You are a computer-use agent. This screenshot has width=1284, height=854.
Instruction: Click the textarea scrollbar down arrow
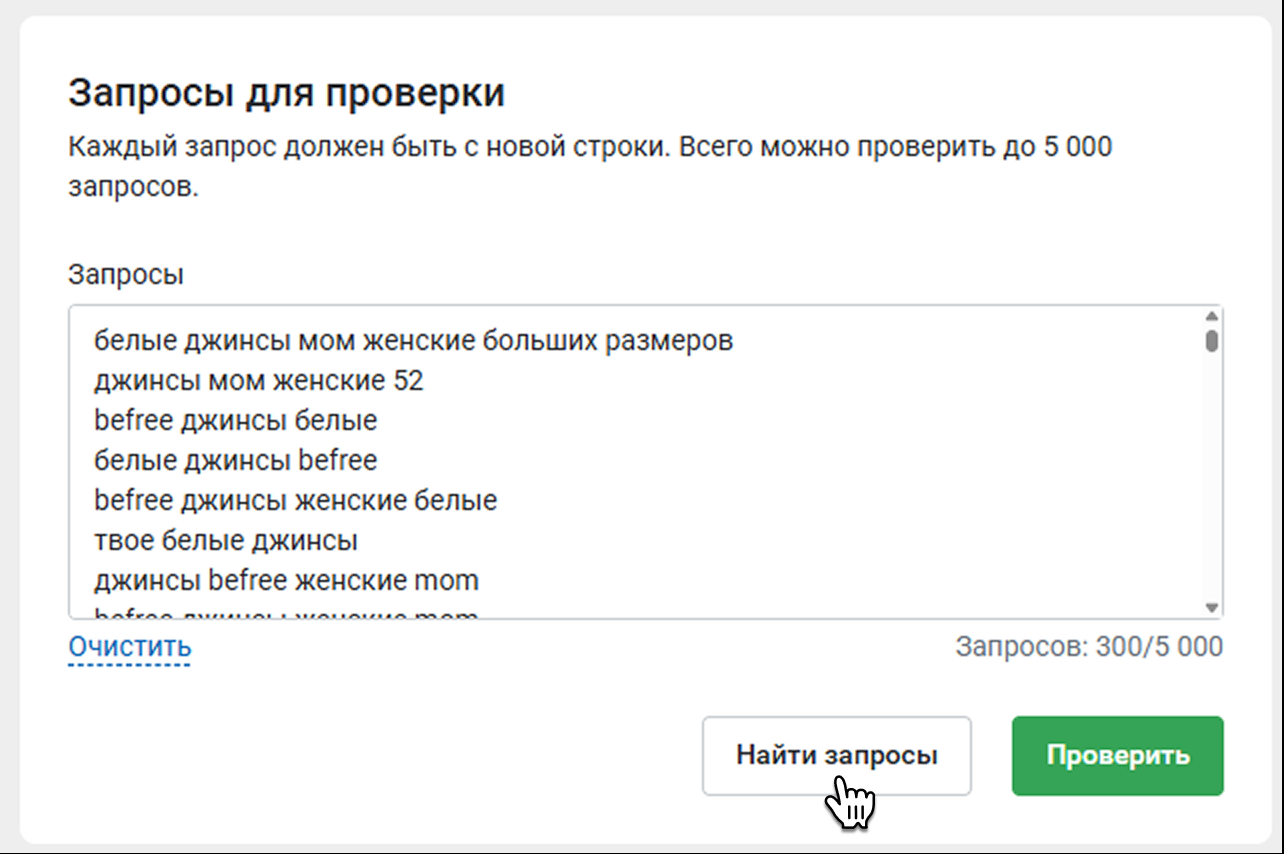point(1211,607)
